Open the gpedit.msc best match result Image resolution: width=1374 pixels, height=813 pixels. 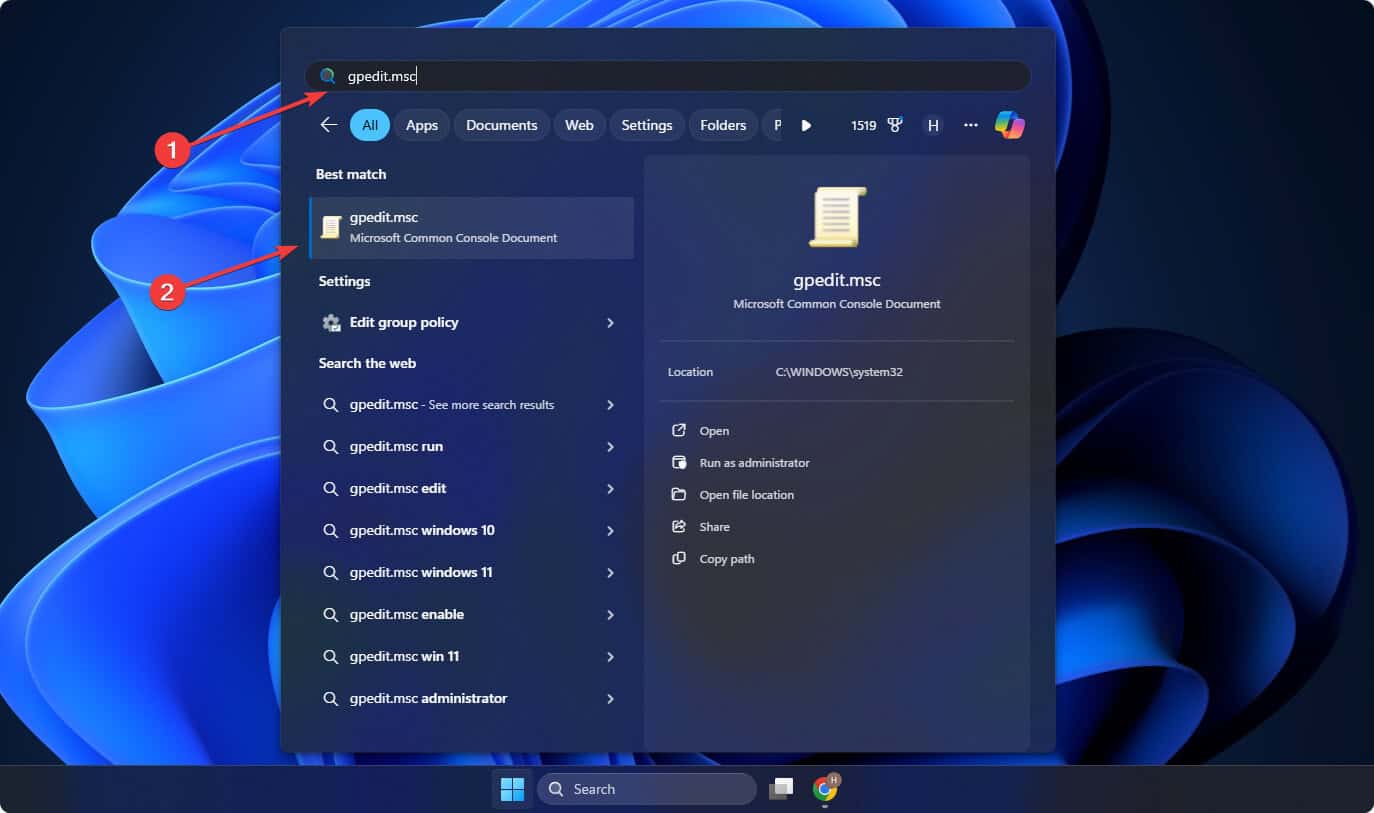(x=472, y=227)
